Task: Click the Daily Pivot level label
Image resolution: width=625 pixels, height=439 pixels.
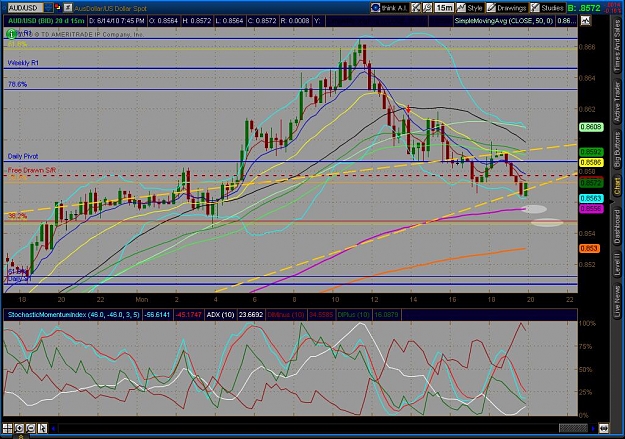Action: 23,156
